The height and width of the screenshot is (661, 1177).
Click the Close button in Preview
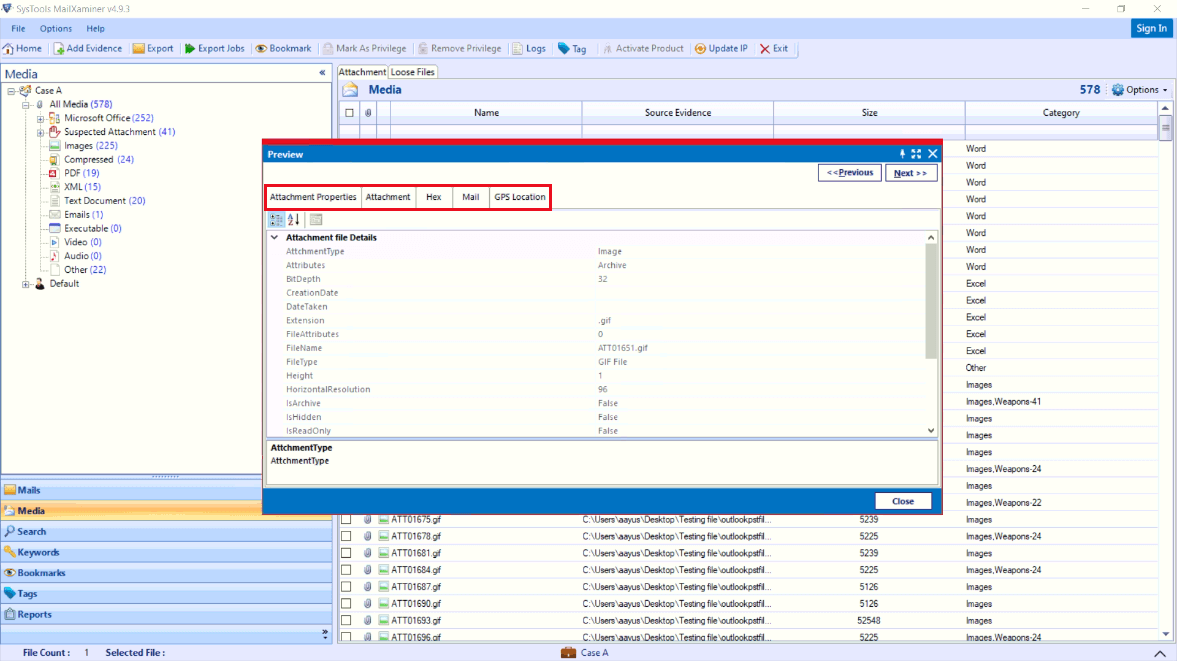pos(903,501)
